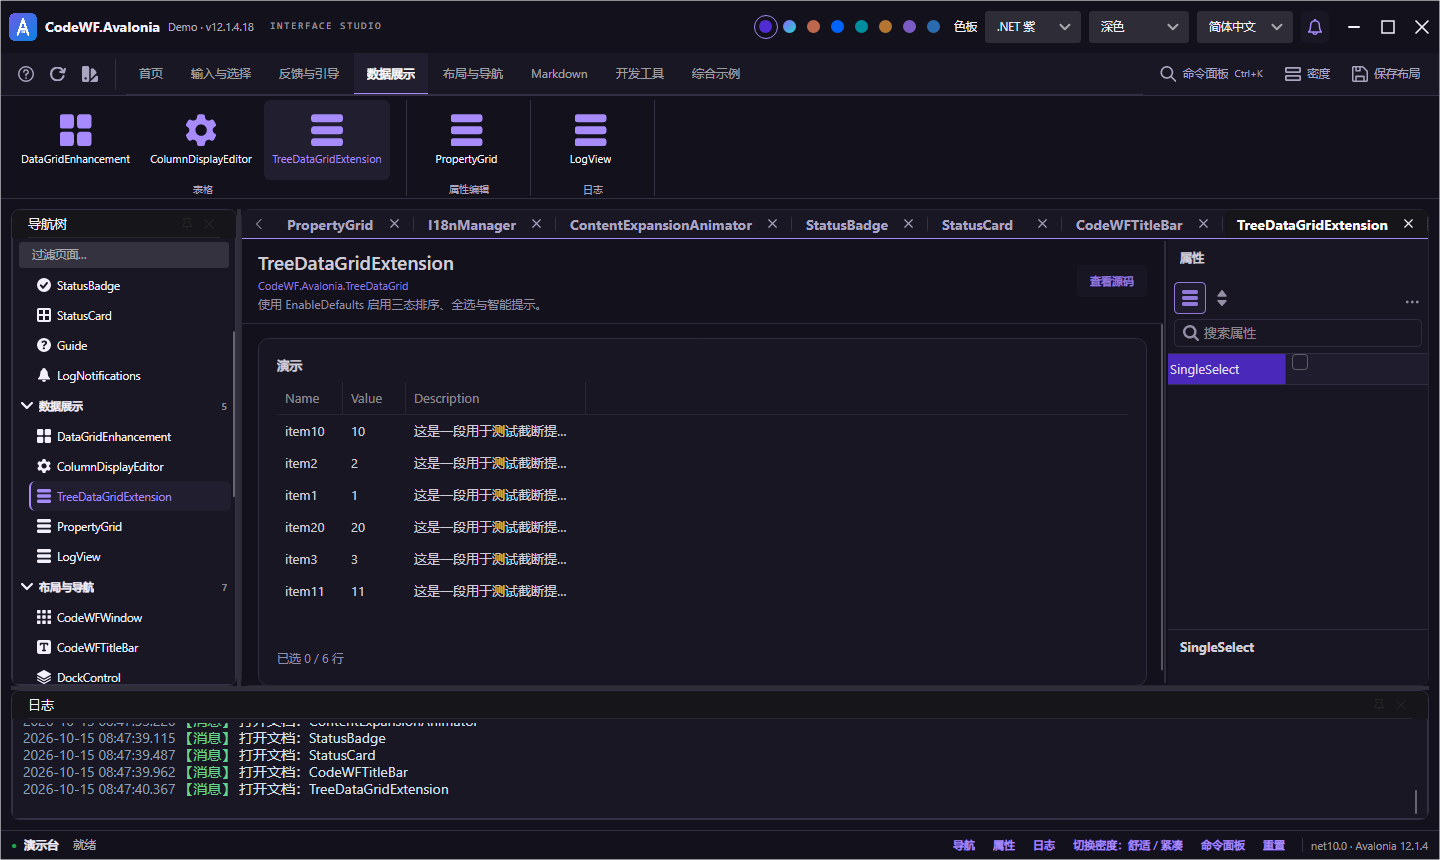Viewport: 1440px width, 860px height.
Task: Open property panel more options ellipsis
Action: click(x=1412, y=302)
